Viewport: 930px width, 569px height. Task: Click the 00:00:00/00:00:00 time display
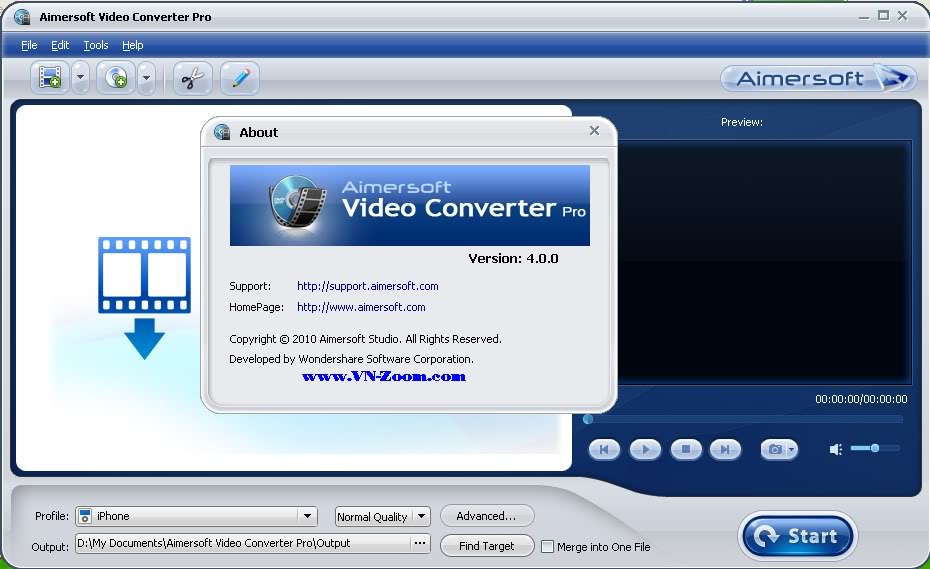(x=861, y=399)
